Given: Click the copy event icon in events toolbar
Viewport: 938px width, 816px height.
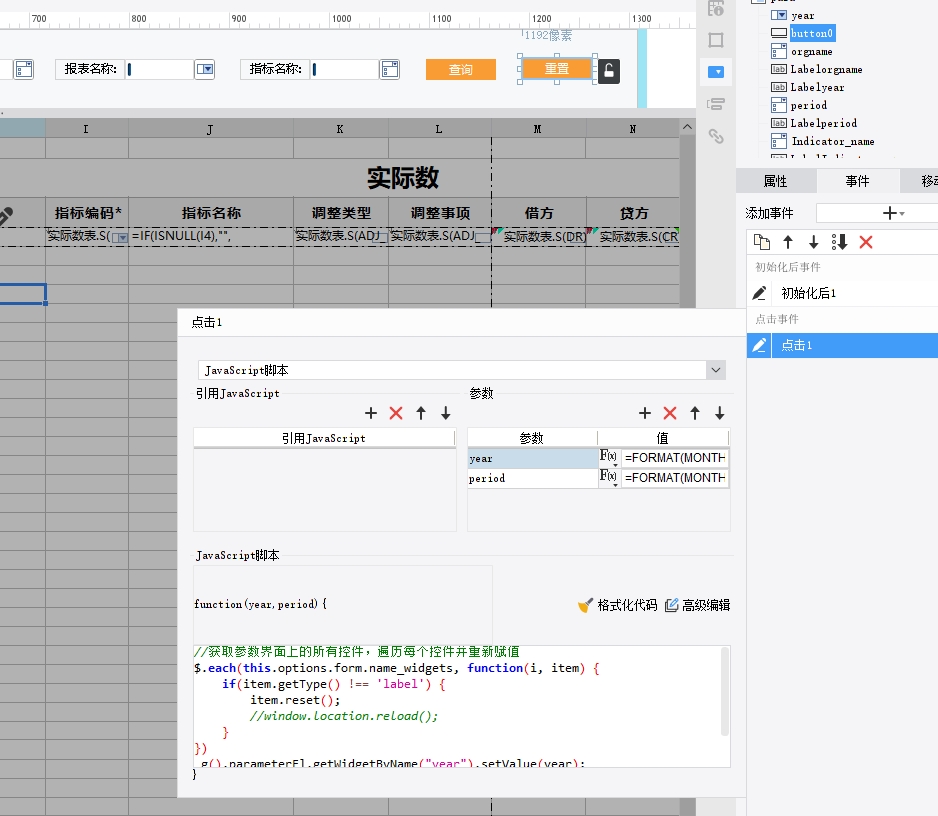Looking at the screenshot, I should click(762, 242).
